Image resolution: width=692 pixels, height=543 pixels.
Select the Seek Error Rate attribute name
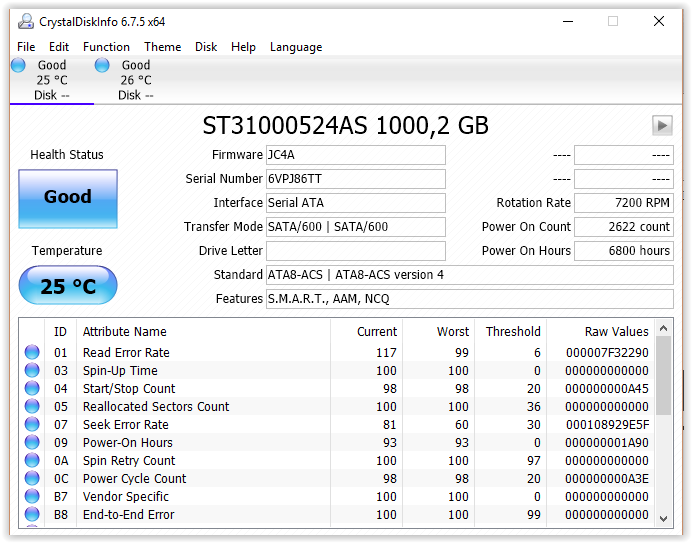coord(126,424)
